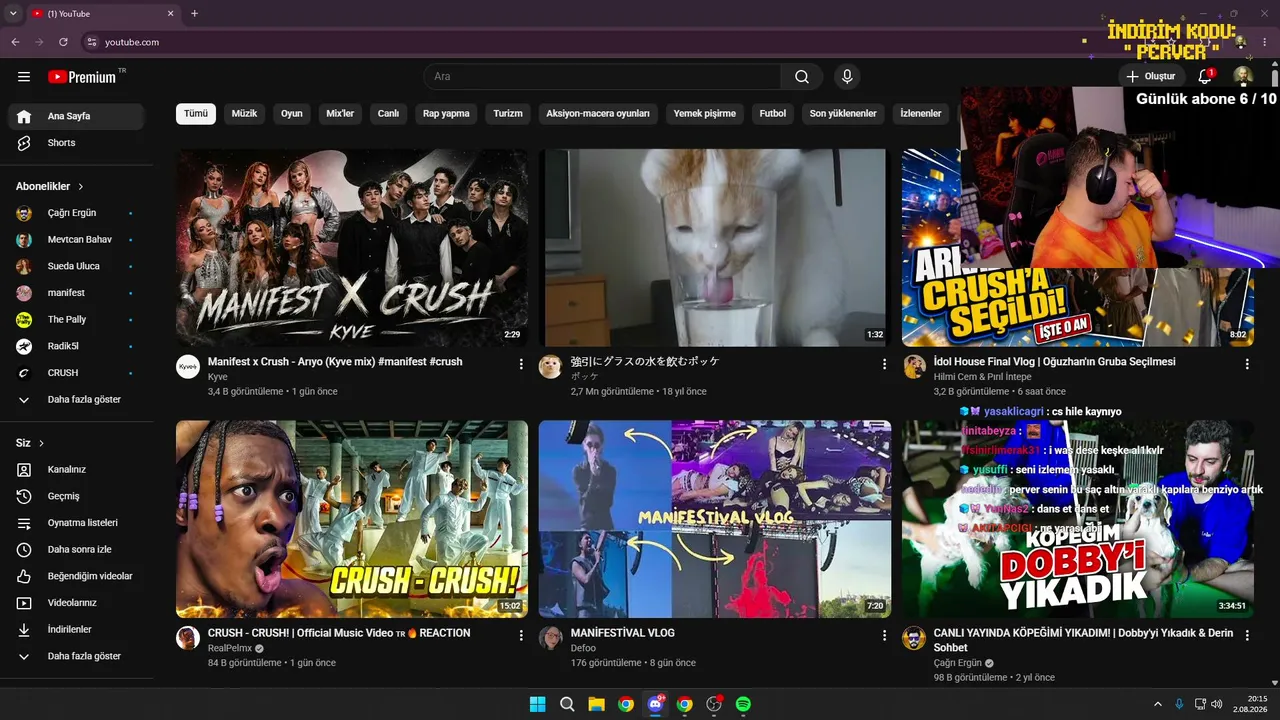Play the Manifest X Crush thumbnail

point(352,248)
